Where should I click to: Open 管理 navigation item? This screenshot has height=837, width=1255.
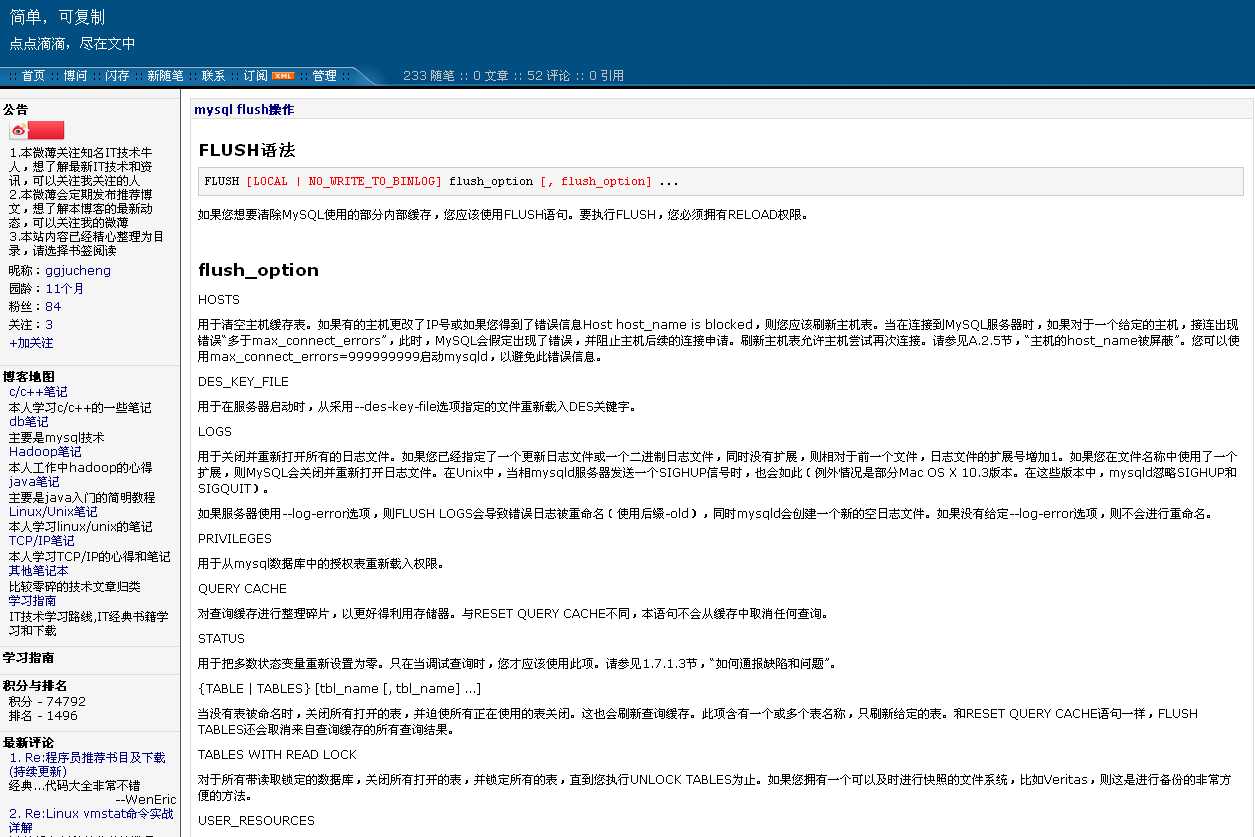click(x=324, y=76)
